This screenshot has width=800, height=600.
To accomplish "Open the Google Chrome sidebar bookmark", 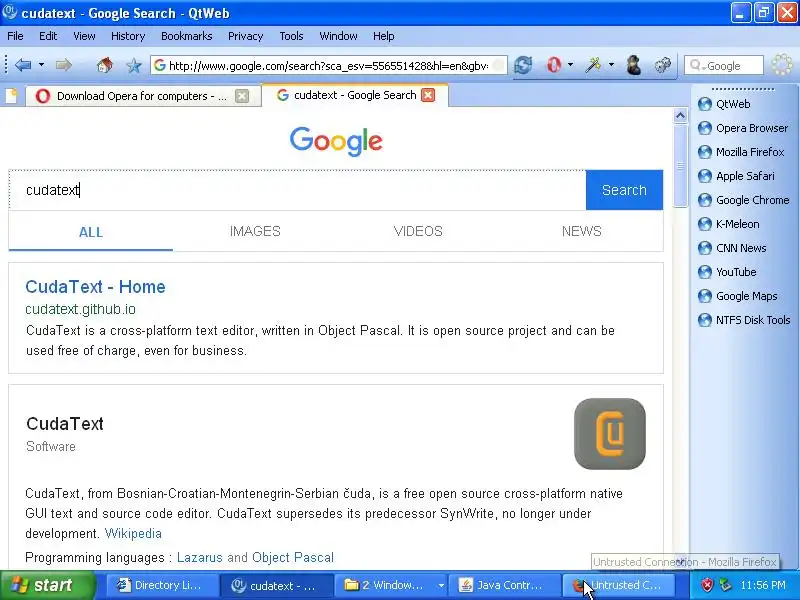I will click(x=743, y=200).
